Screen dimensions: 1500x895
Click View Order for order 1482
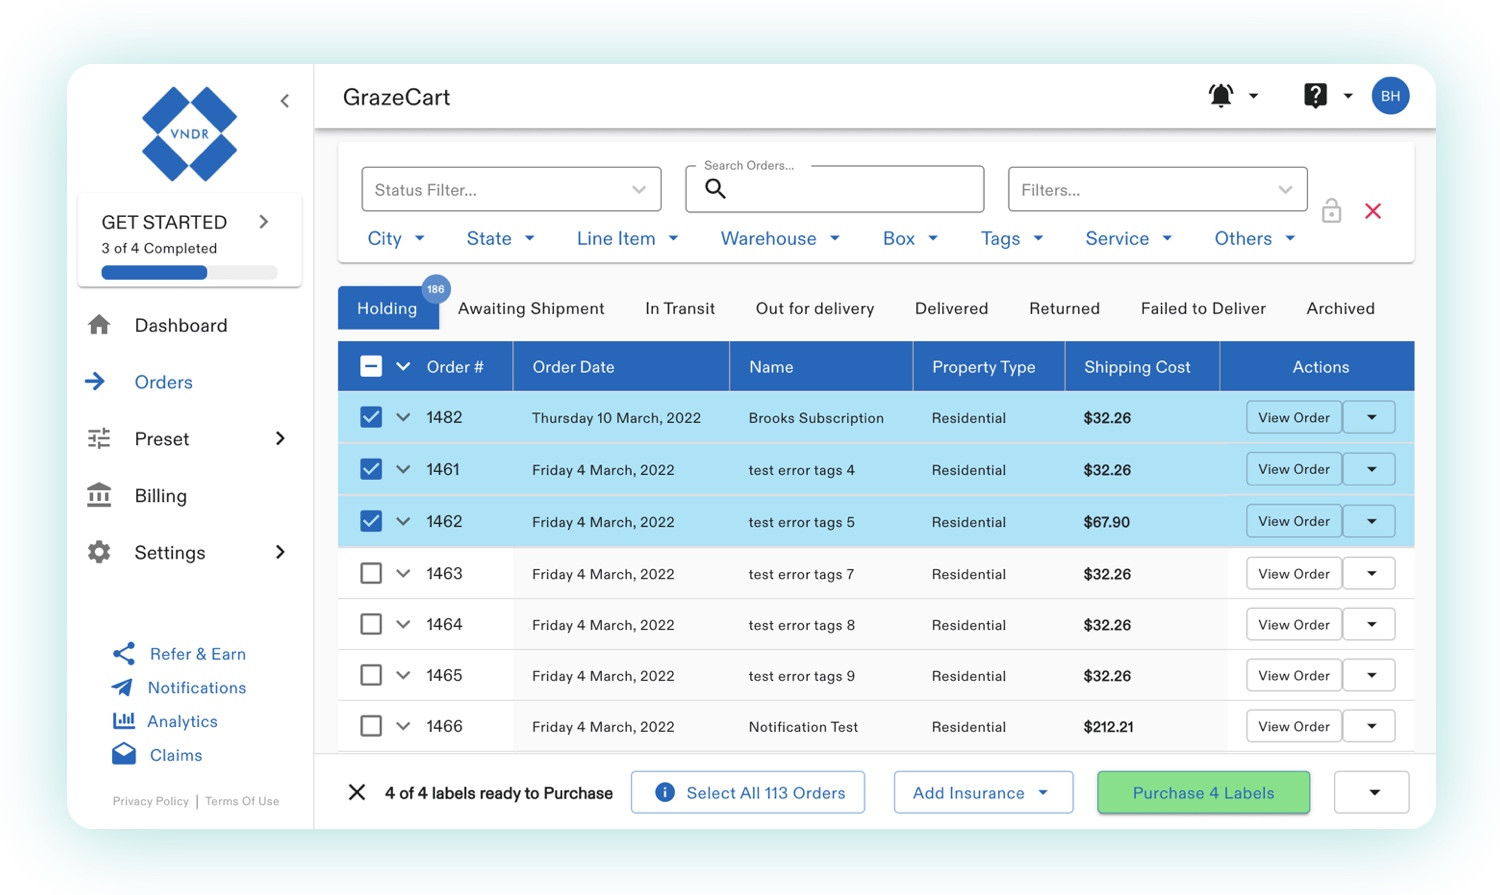(1294, 417)
